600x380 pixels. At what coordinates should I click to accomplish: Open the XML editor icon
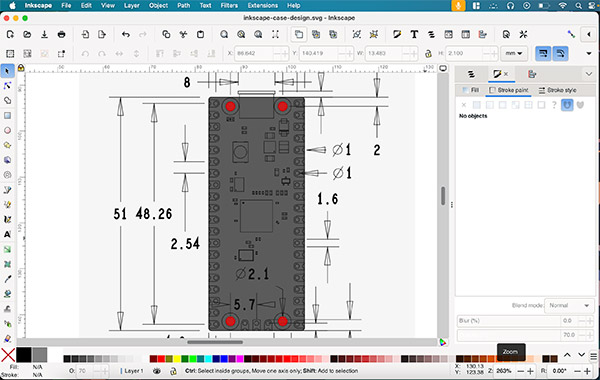tap(448, 34)
